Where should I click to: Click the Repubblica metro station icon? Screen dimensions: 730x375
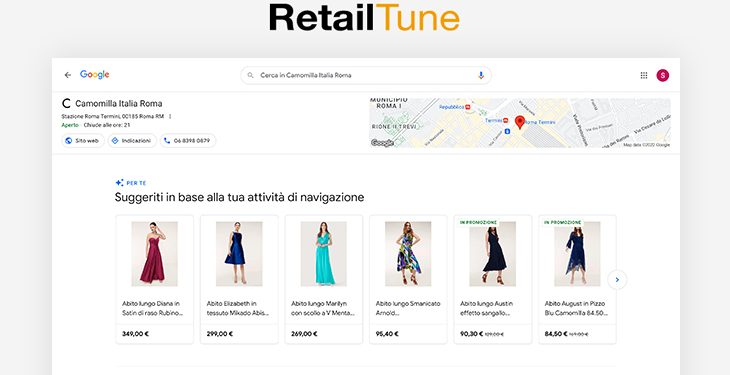click(x=467, y=107)
